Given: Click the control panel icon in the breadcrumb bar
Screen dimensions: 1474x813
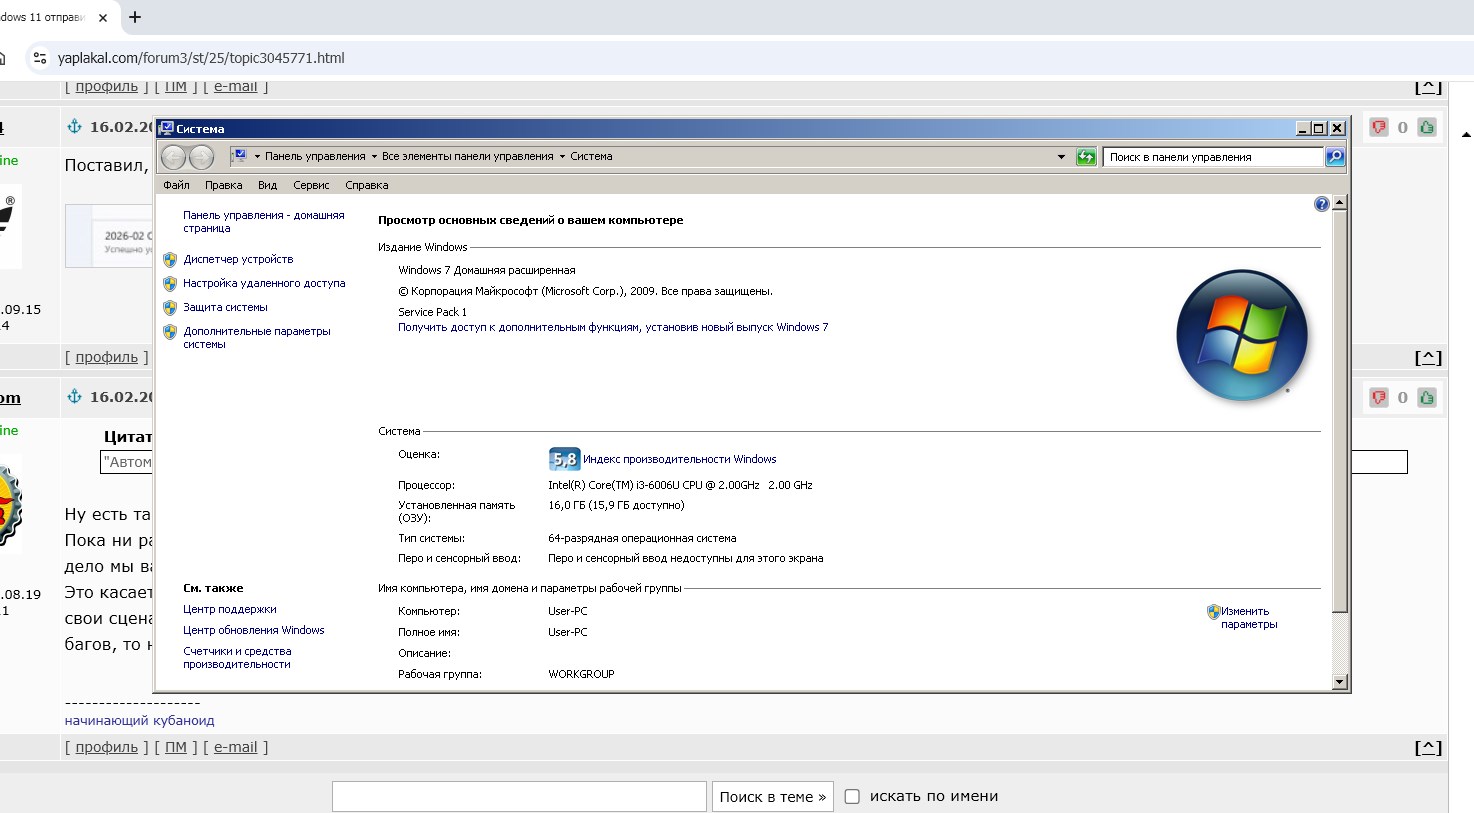Looking at the screenshot, I should pos(239,156).
